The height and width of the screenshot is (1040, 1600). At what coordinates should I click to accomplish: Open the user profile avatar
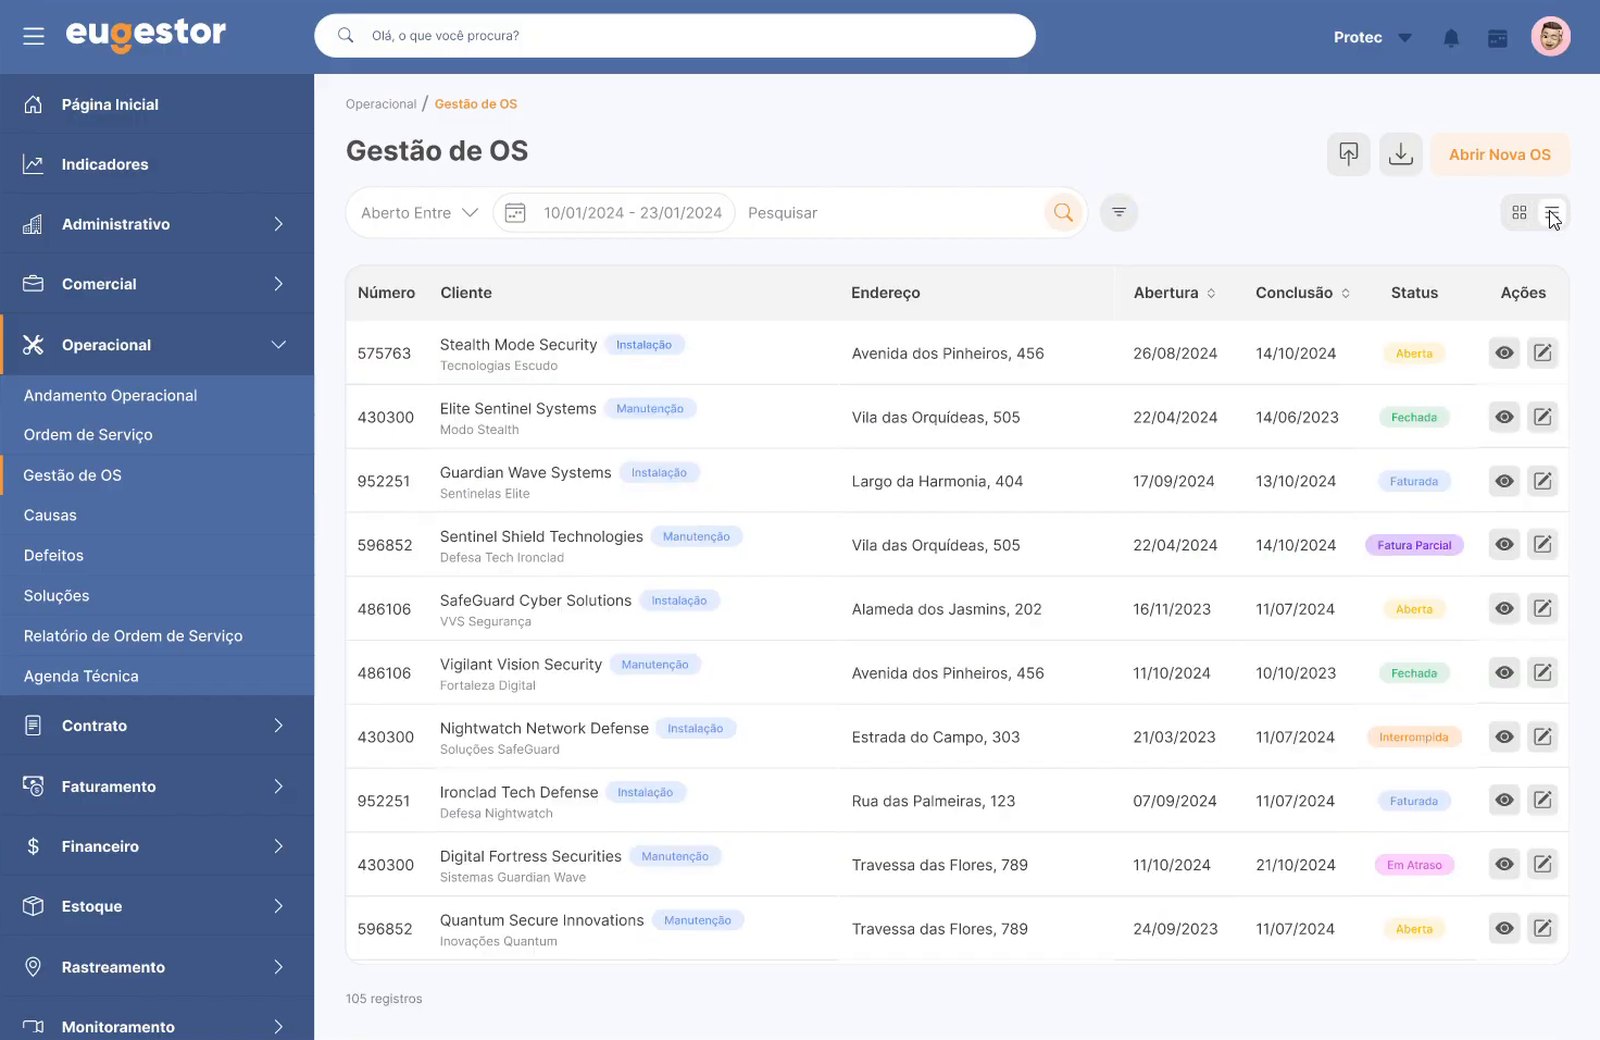pos(1550,37)
